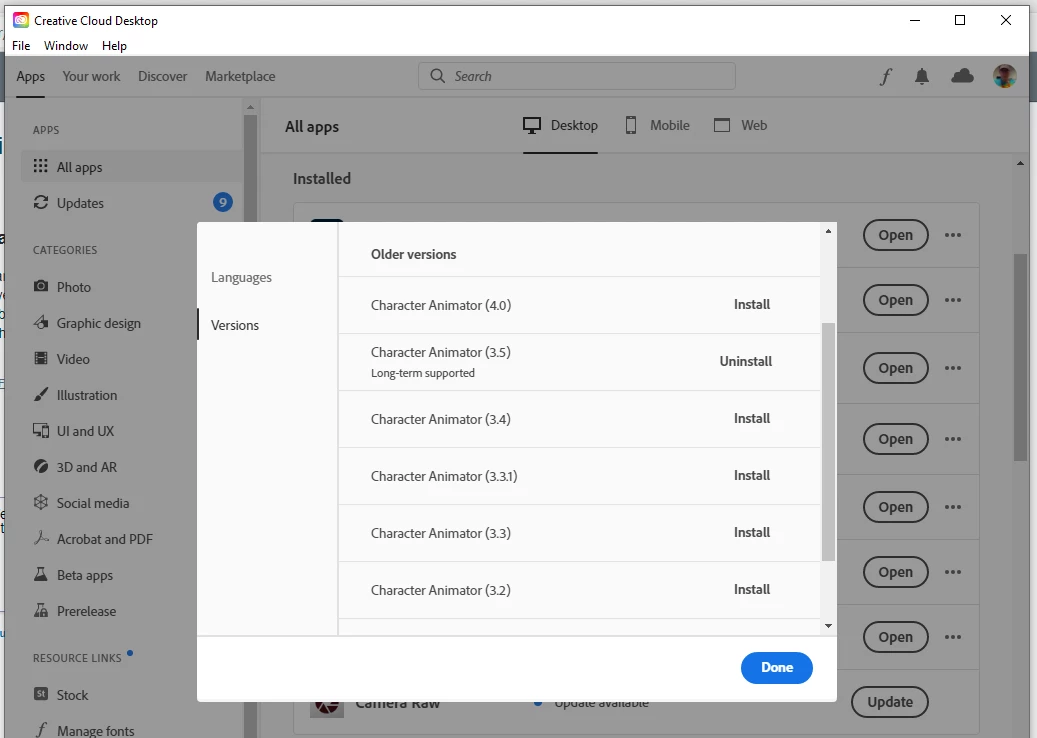Select the Apps tab

pos(30,77)
